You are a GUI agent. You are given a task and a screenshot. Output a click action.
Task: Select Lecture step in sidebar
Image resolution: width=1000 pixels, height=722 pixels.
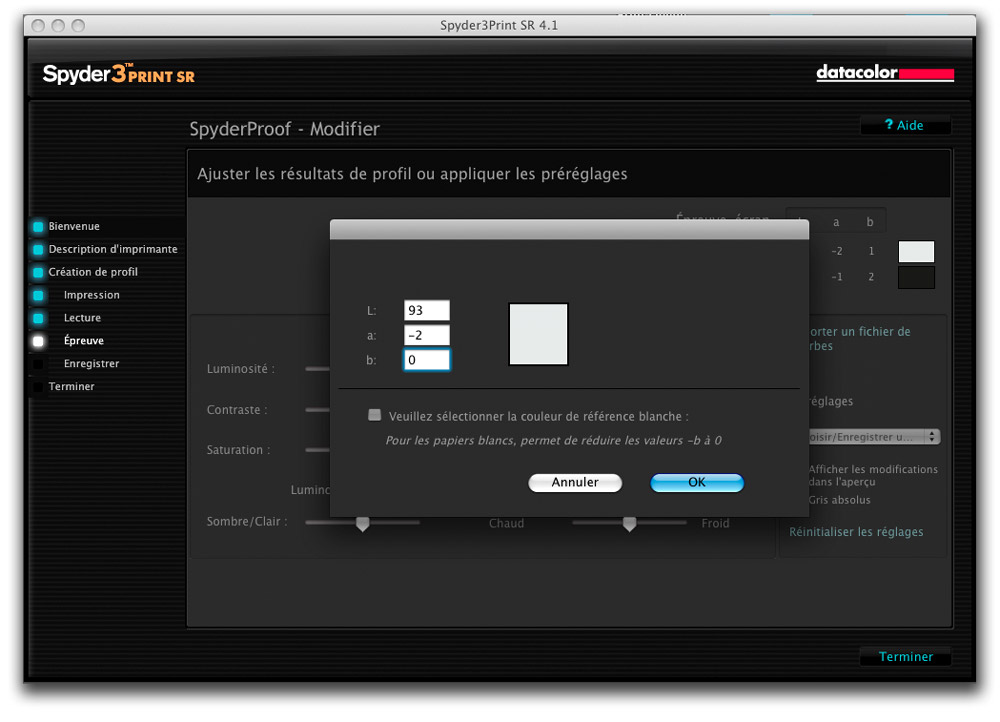[82, 318]
